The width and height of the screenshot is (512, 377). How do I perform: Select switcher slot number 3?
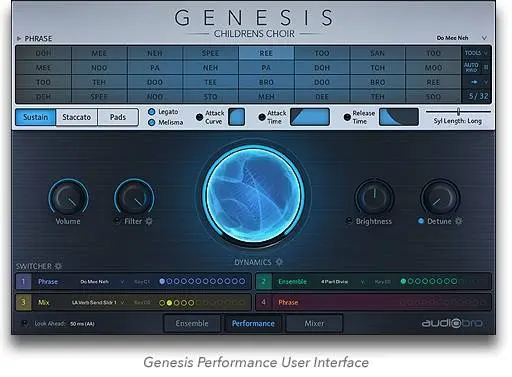coord(23,302)
